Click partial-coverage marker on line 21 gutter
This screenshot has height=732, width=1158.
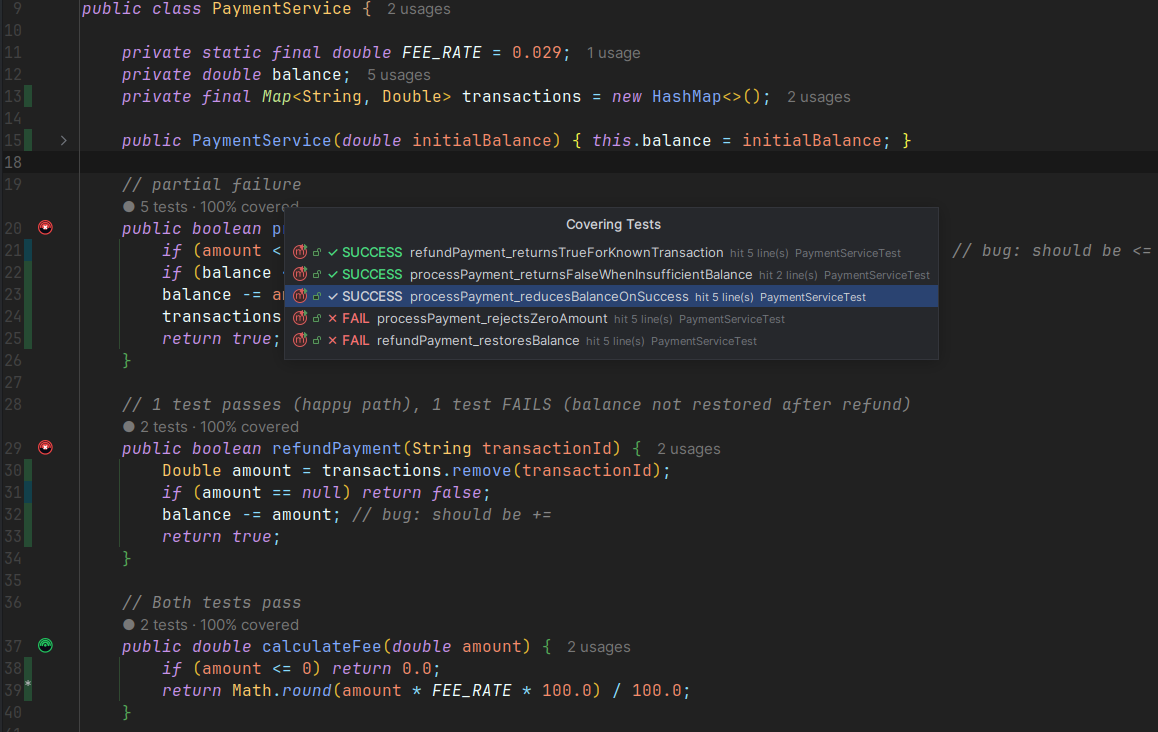pos(28,250)
